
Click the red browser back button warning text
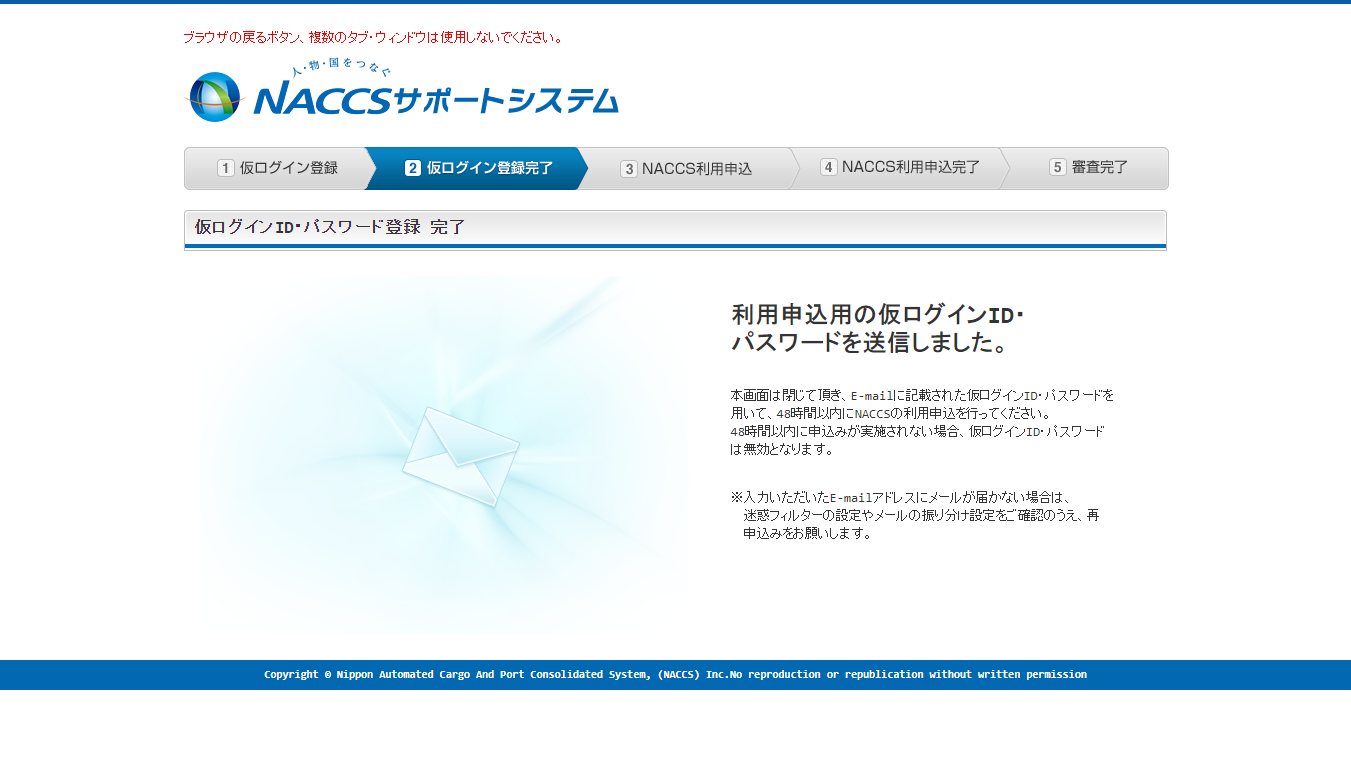(374, 38)
